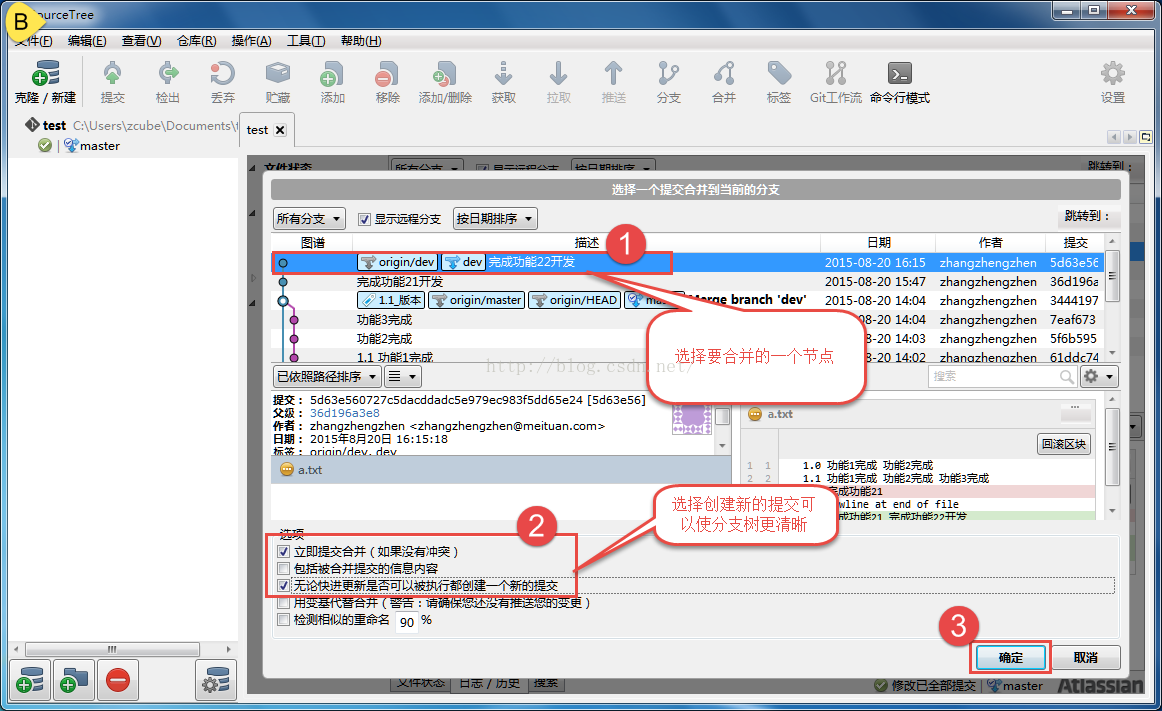This screenshot has height=711, width=1162.
Task: Enable 包括被合并提交的信息内容 checkbox
Action: [283, 569]
